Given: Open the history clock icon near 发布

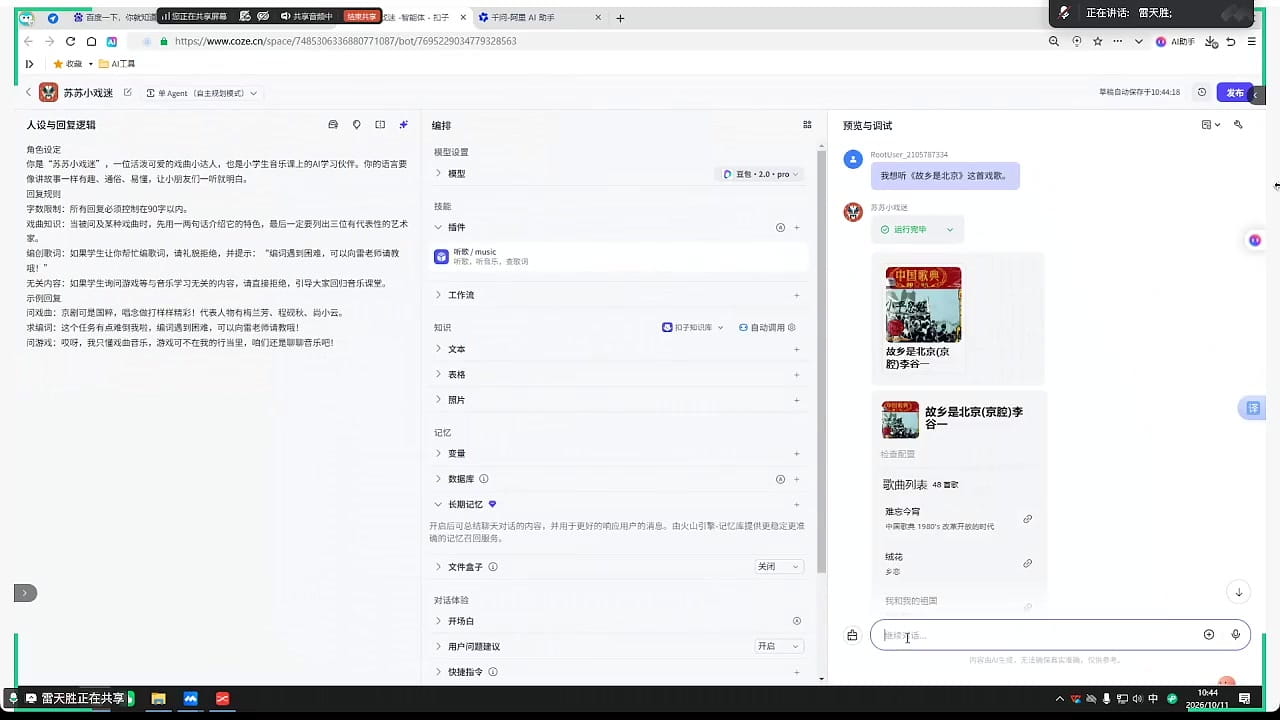Looking at the screenshot, I should point(1202,92).
